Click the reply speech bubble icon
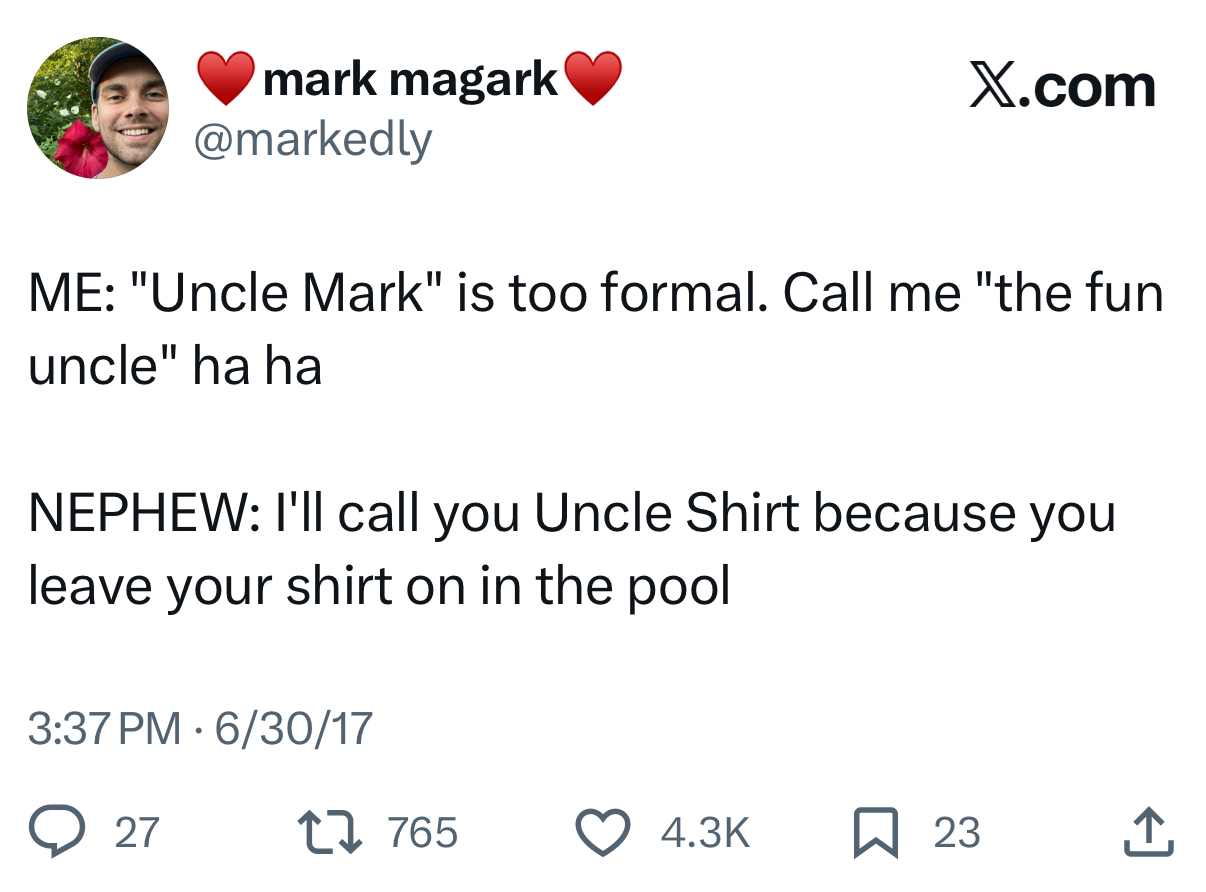 tap(58, 833)
